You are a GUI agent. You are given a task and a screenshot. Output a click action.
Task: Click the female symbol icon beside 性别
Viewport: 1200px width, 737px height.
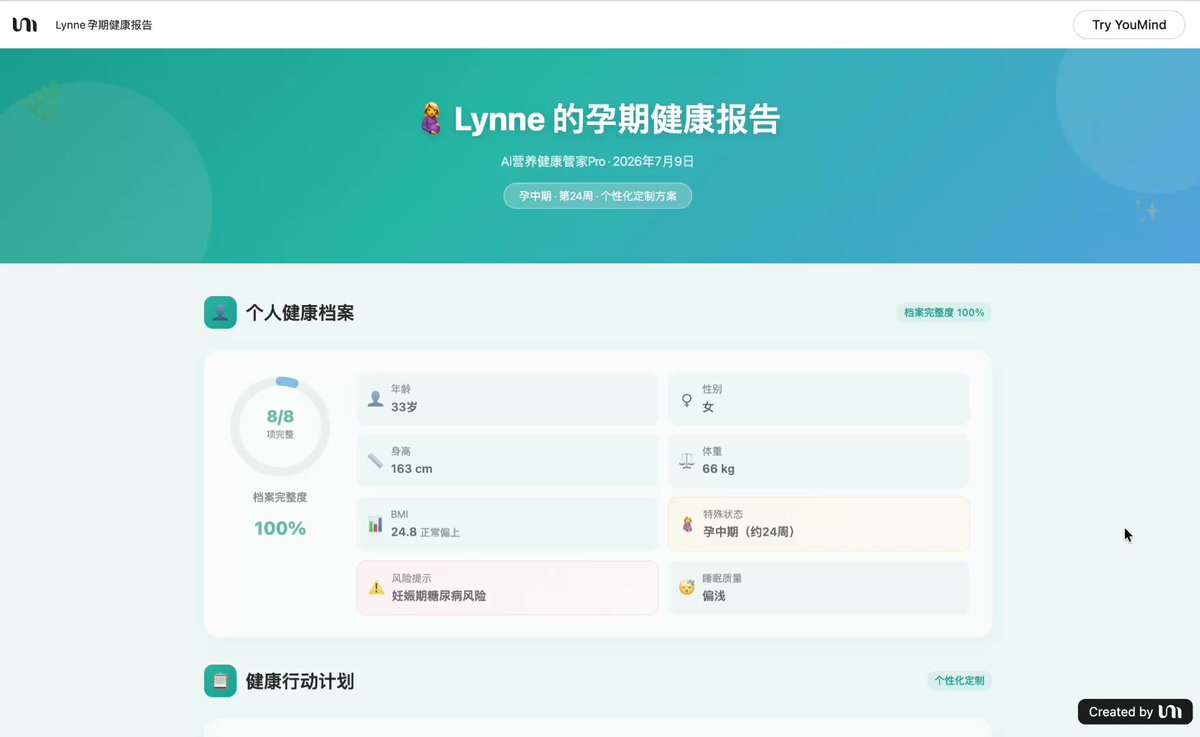point(687,399)
